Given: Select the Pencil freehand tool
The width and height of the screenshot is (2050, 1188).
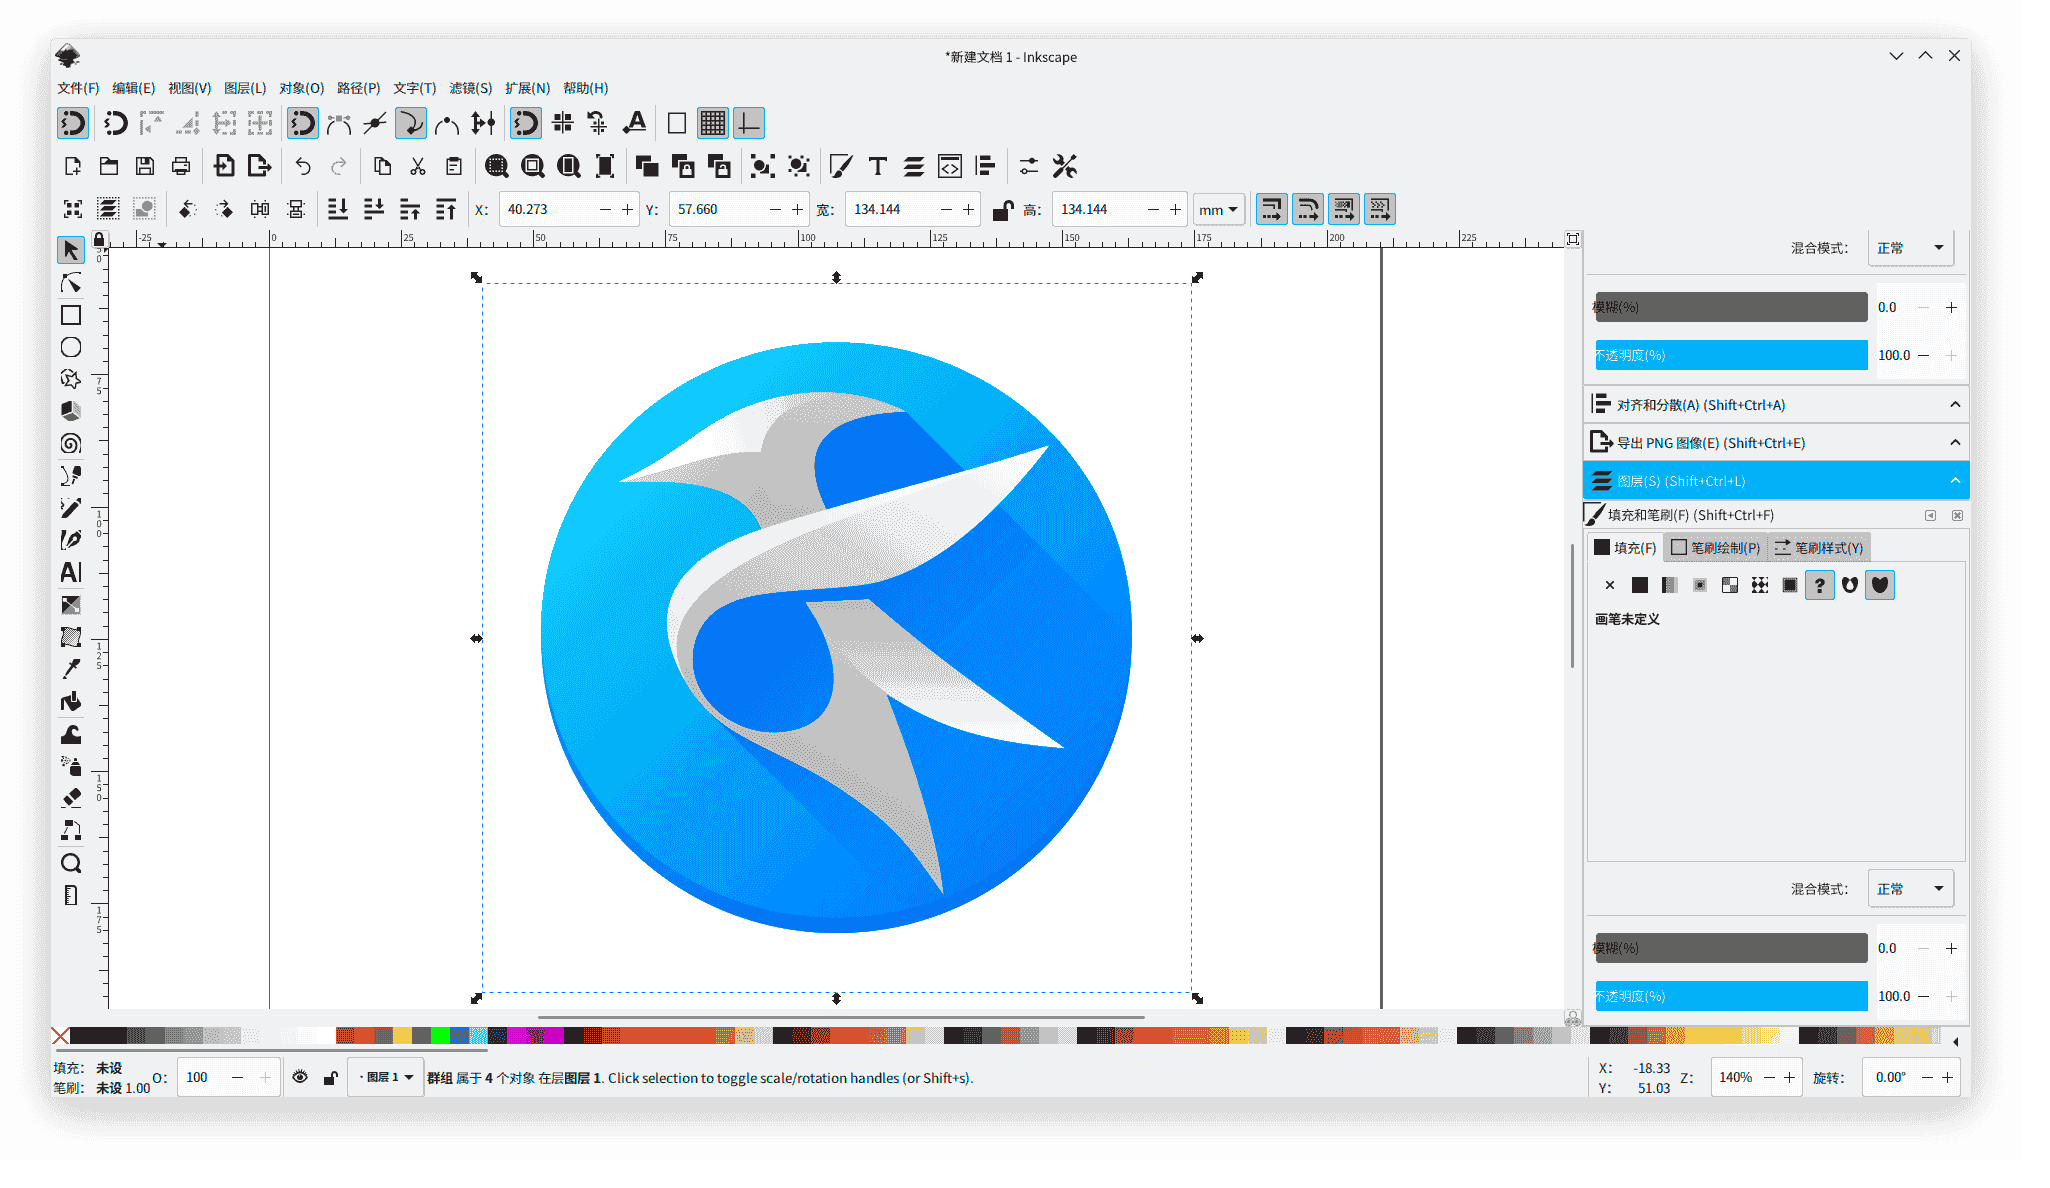Looking at the screenshot, I should 70,508.
